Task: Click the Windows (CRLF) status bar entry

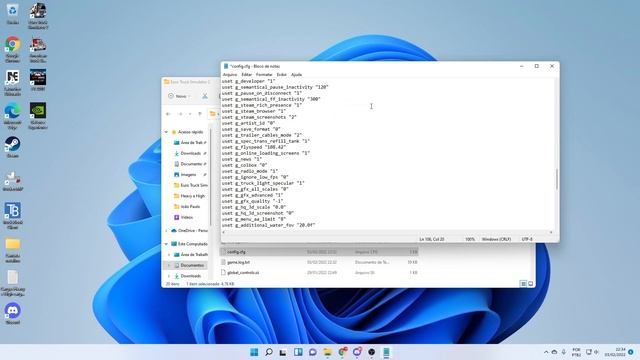Action: click(496, 239)
